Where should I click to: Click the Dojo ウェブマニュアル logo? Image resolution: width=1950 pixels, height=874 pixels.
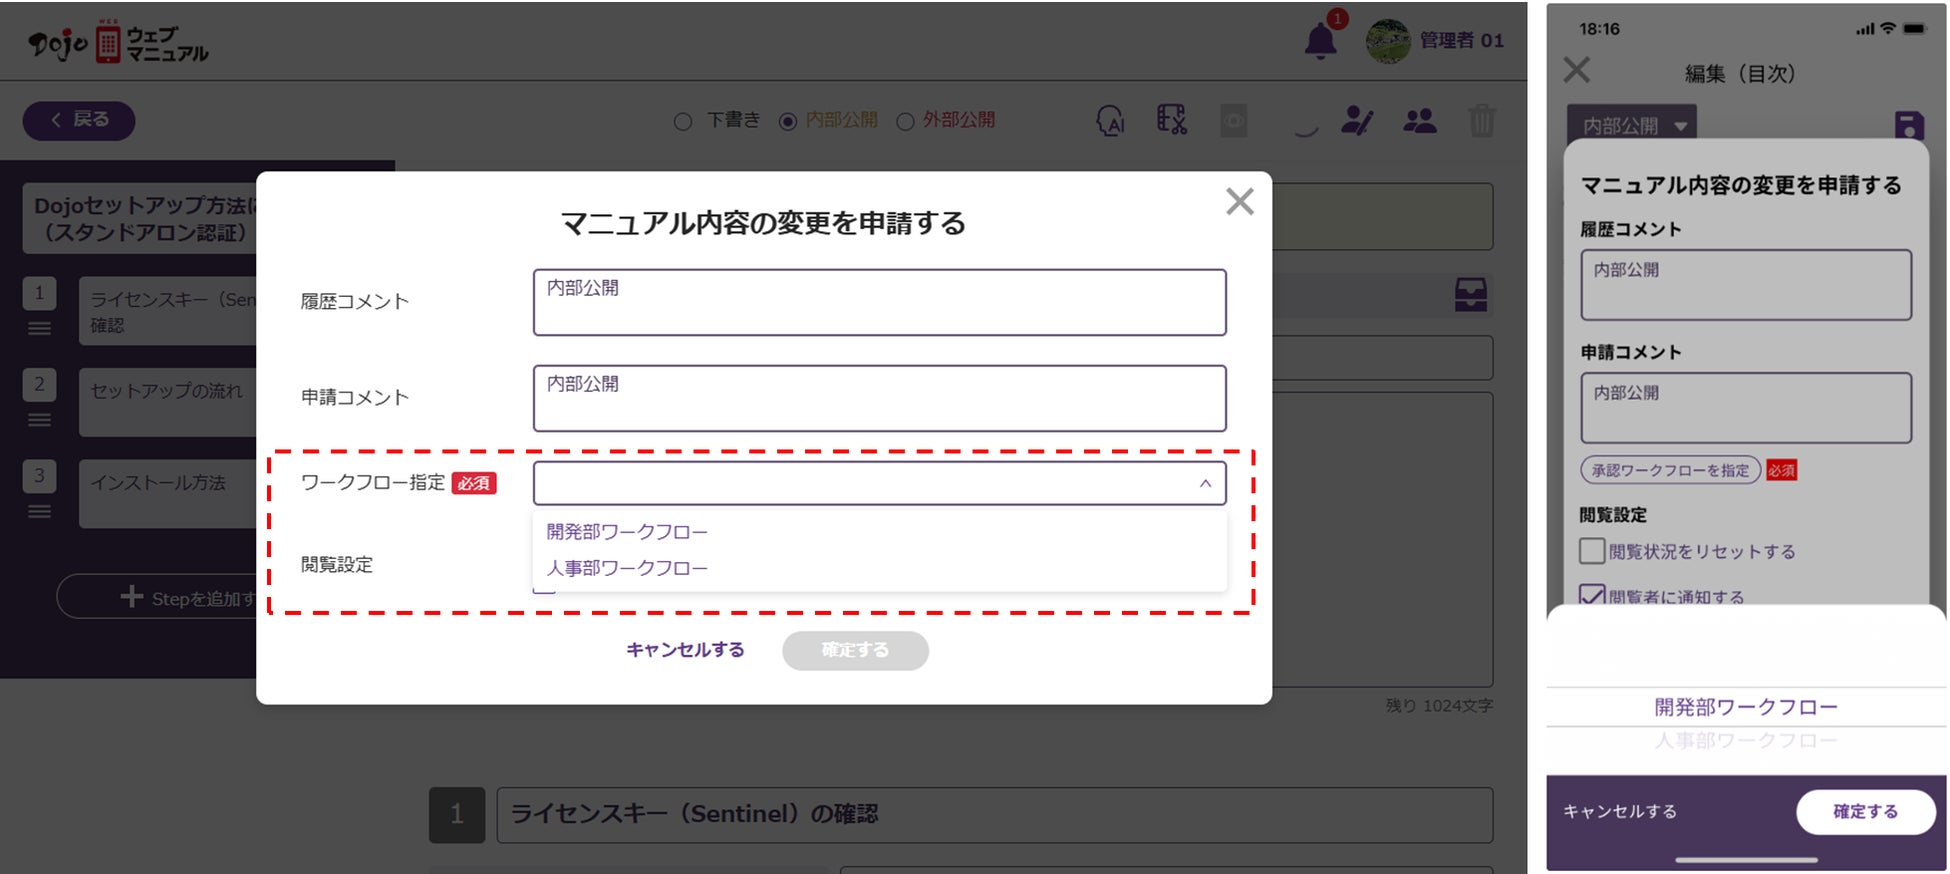[119, 43]
